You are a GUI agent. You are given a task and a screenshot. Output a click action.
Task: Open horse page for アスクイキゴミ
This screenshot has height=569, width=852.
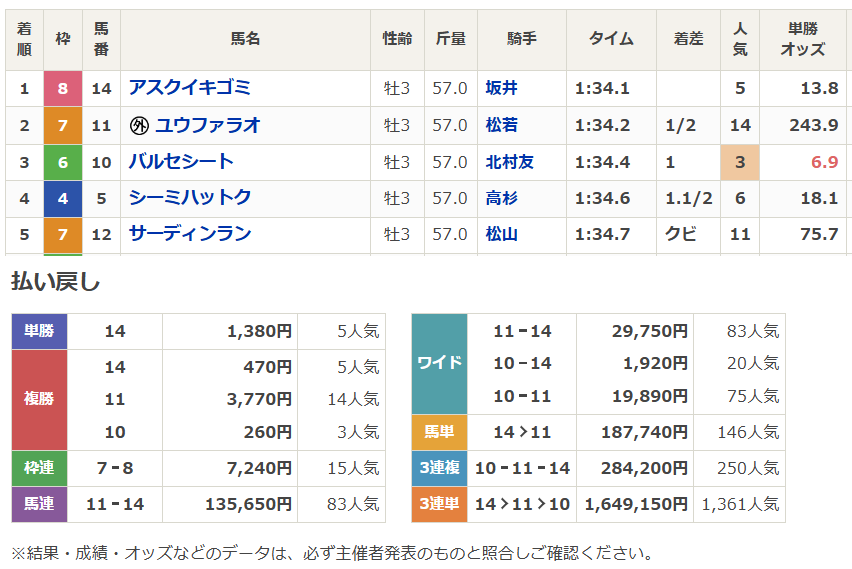coord(190,87)
